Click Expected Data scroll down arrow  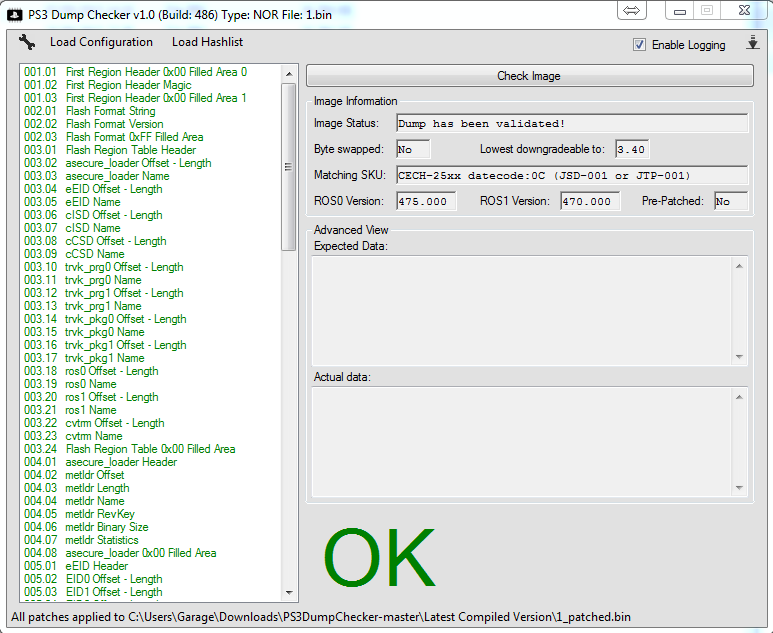pos(739,356)
